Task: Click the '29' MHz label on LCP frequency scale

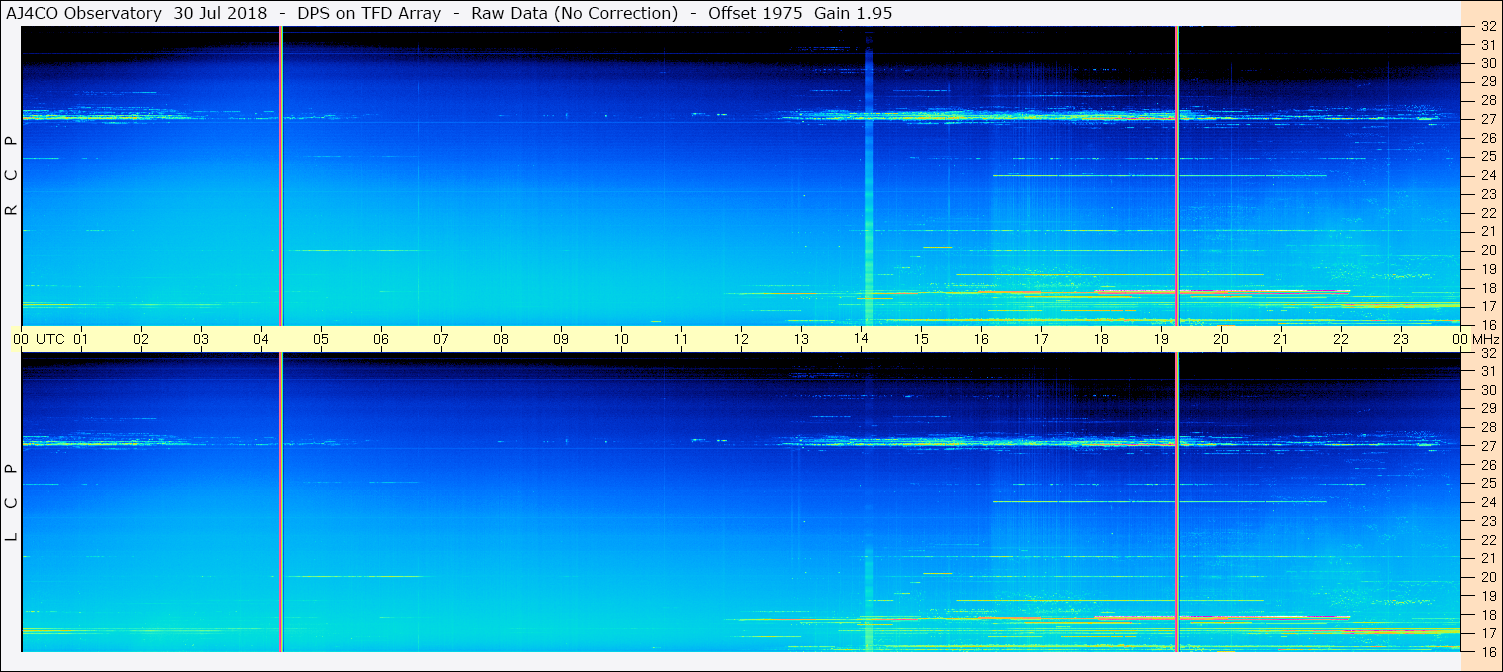Action: coord(1488,408)
